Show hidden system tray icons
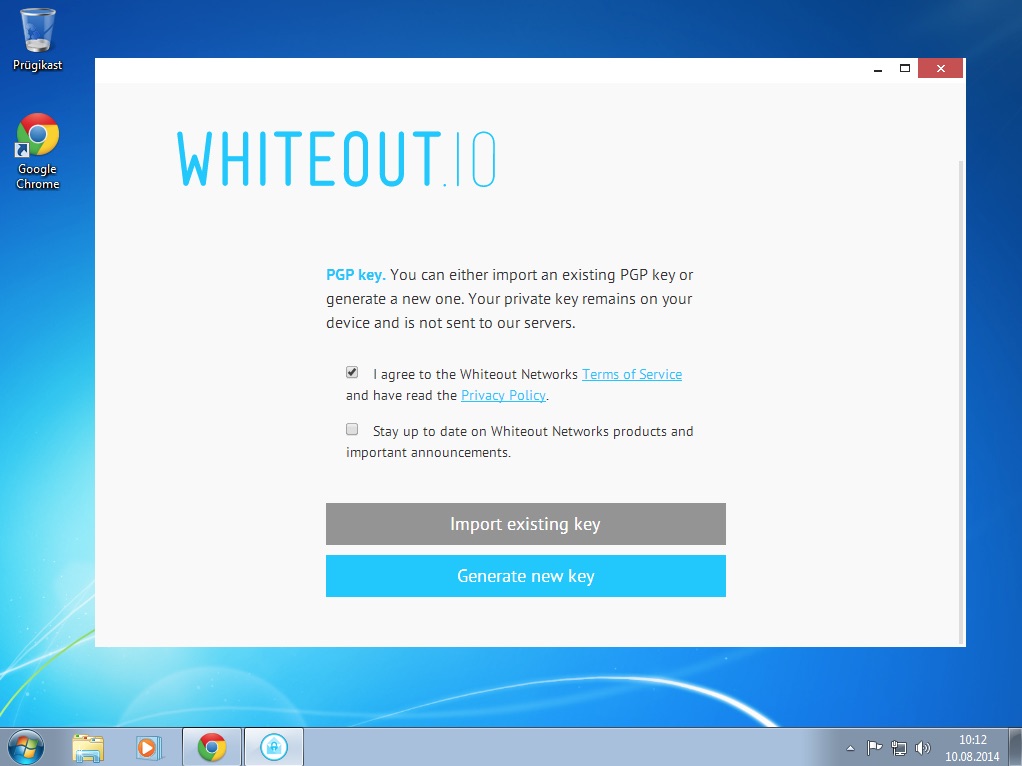This screenshot has width=1022, height=766. pos(850,747)
